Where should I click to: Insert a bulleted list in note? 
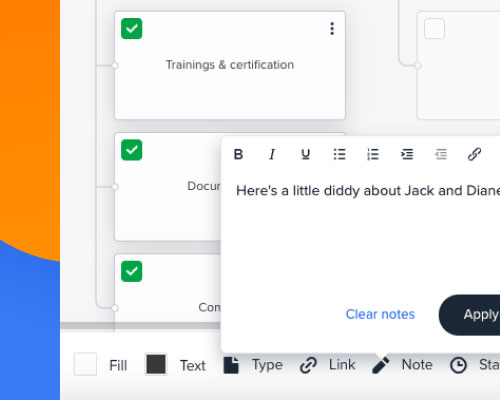click(339, 154)
